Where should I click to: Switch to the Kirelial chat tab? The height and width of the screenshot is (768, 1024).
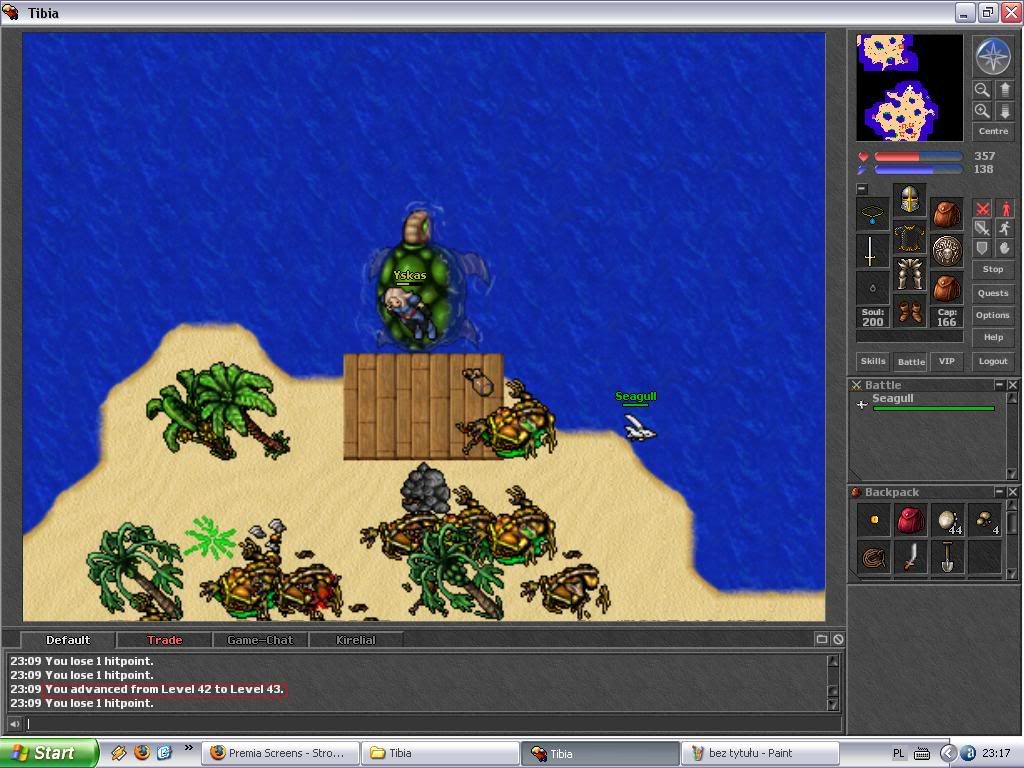click(x=356, y=640)
